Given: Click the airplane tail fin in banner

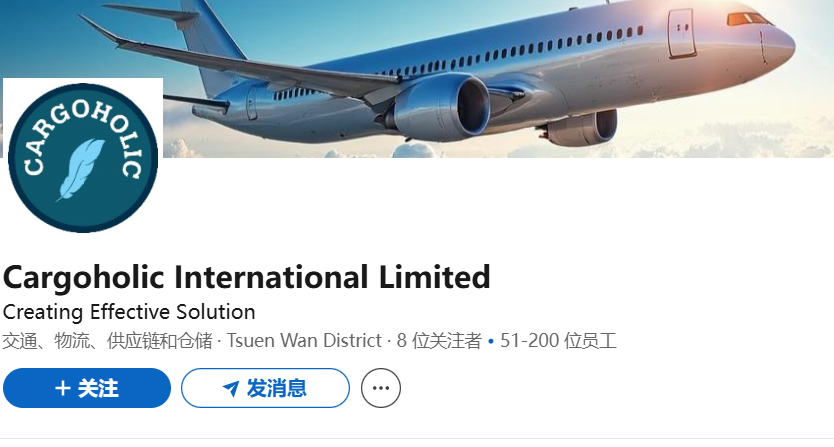Looking at the screenshot, I should (213, 43).
